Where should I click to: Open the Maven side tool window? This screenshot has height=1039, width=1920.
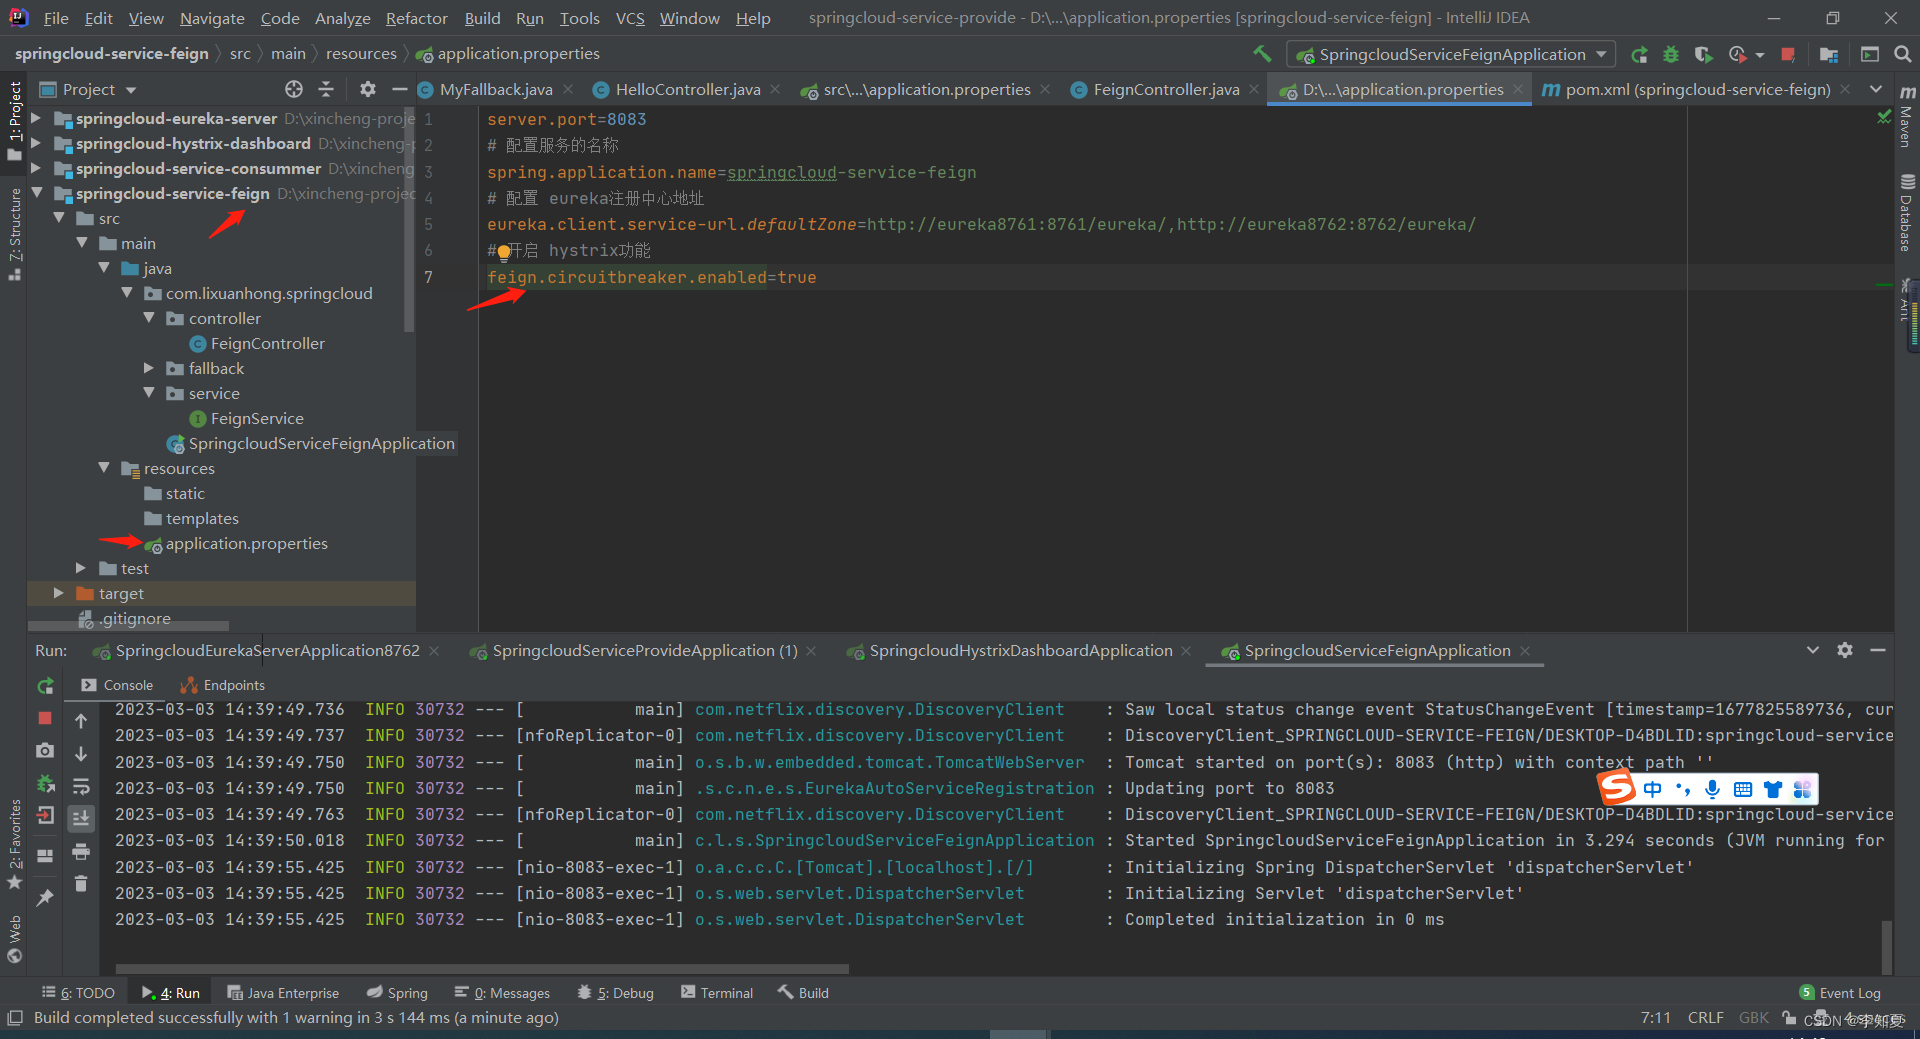tap(1907, 116)
